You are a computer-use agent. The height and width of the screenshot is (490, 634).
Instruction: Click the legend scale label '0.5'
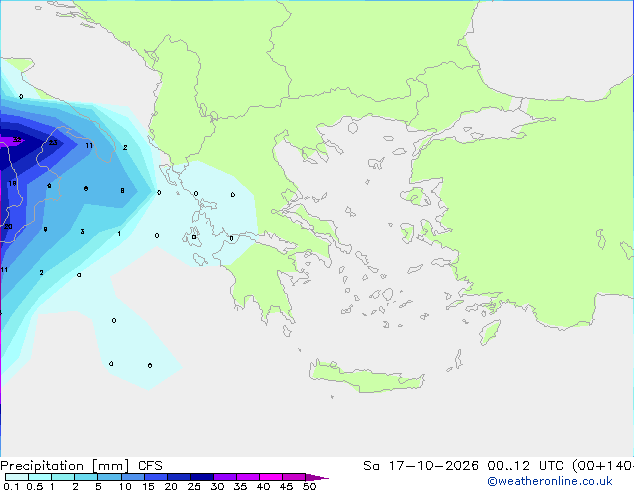(x=34, y=486)
